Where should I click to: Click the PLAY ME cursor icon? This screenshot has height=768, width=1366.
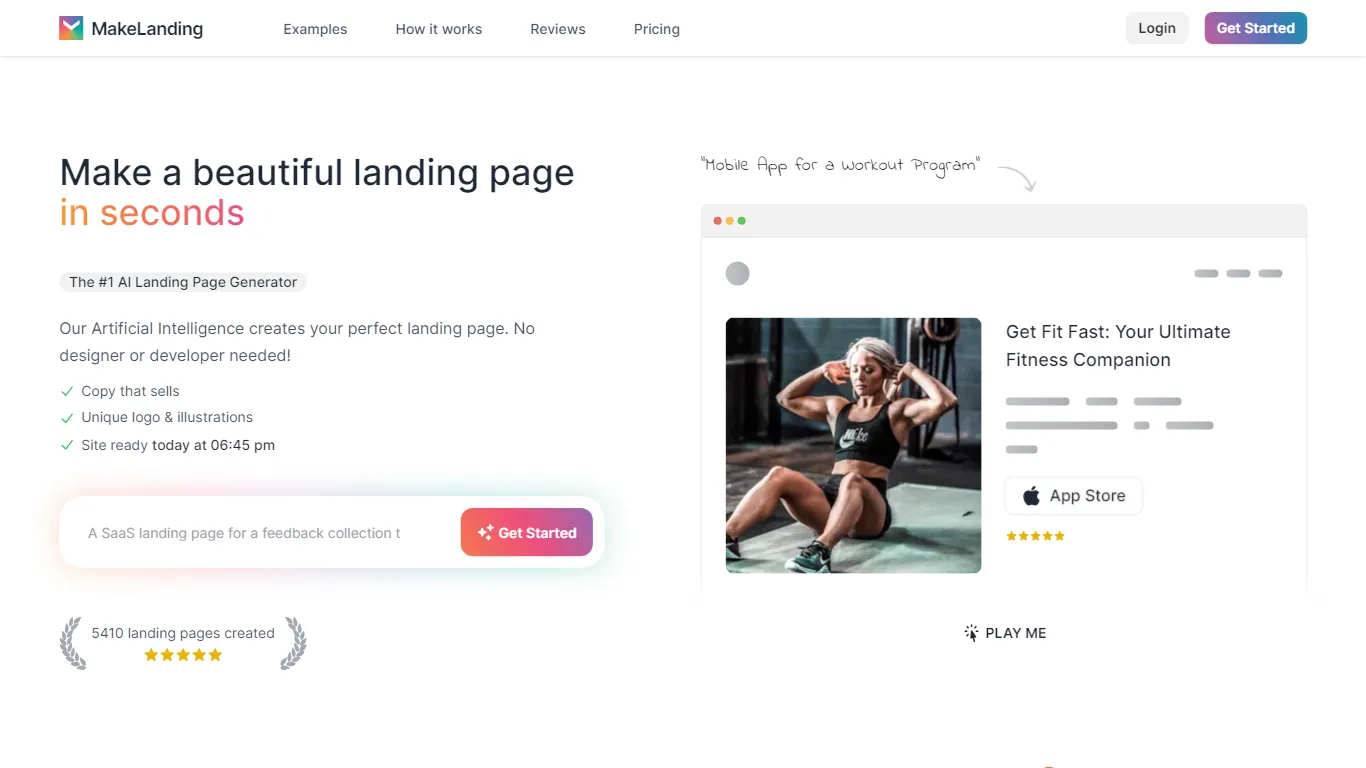(971, 633)
